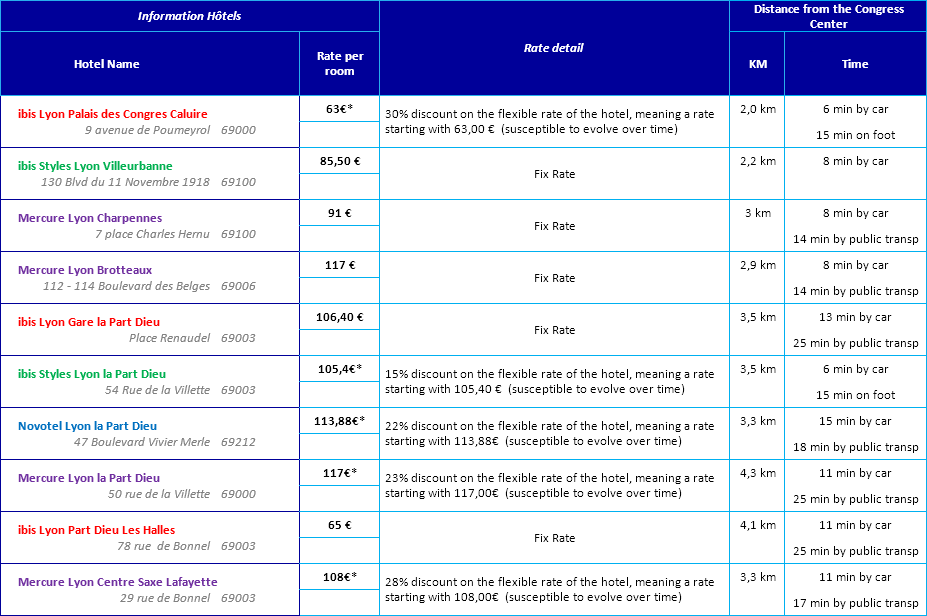The width and height of the screenshot is (927, 616).
Task: Select the rate cell '63€*'
Action: click(x=339, y=109)
